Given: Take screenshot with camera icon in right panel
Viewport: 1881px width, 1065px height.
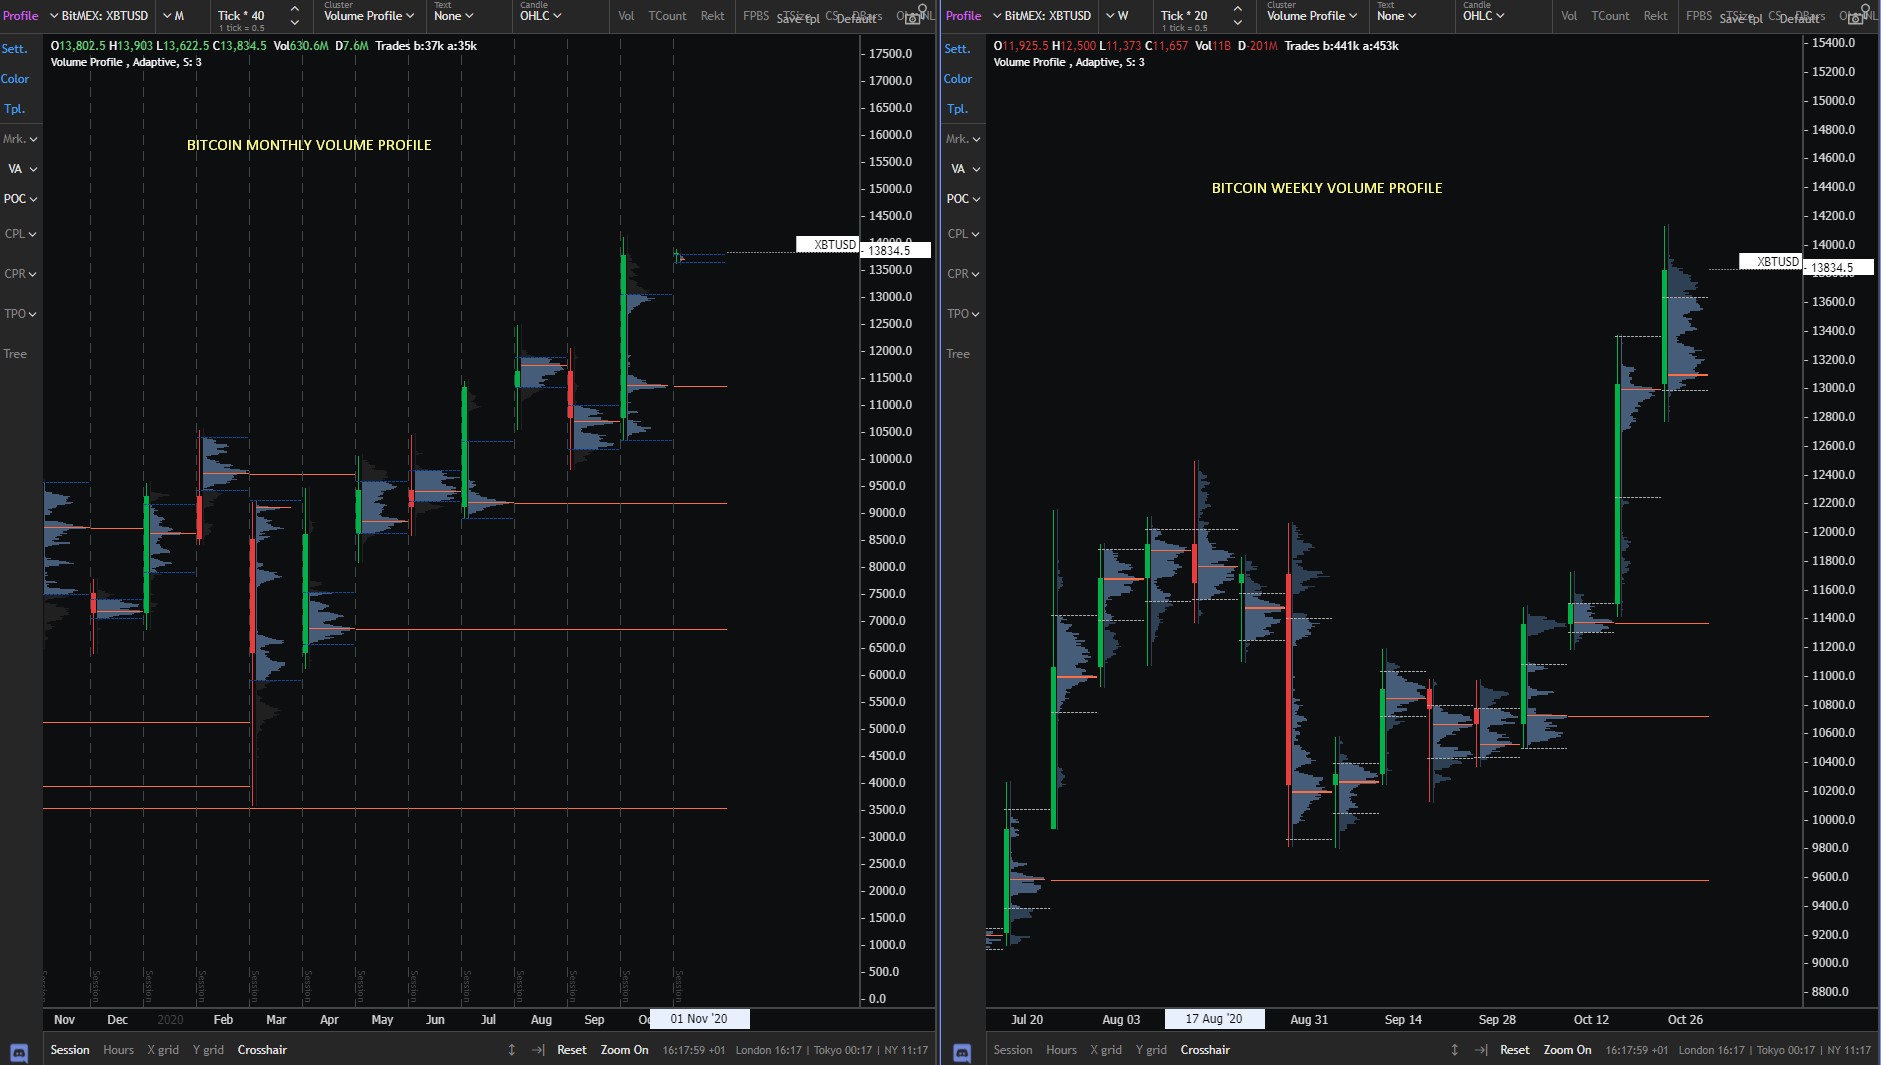Looking at the screenshot, I should coord(1856,19).
